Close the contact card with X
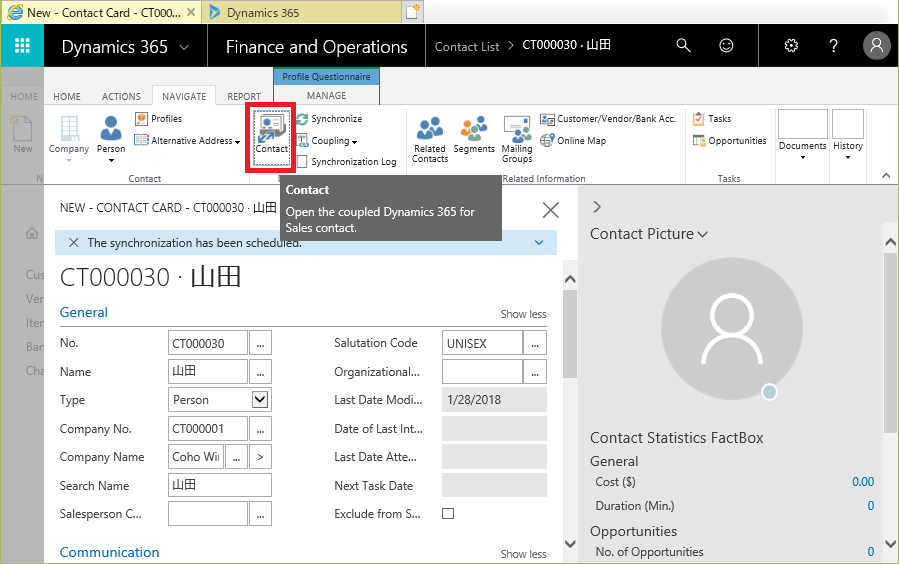 point(550,210)
